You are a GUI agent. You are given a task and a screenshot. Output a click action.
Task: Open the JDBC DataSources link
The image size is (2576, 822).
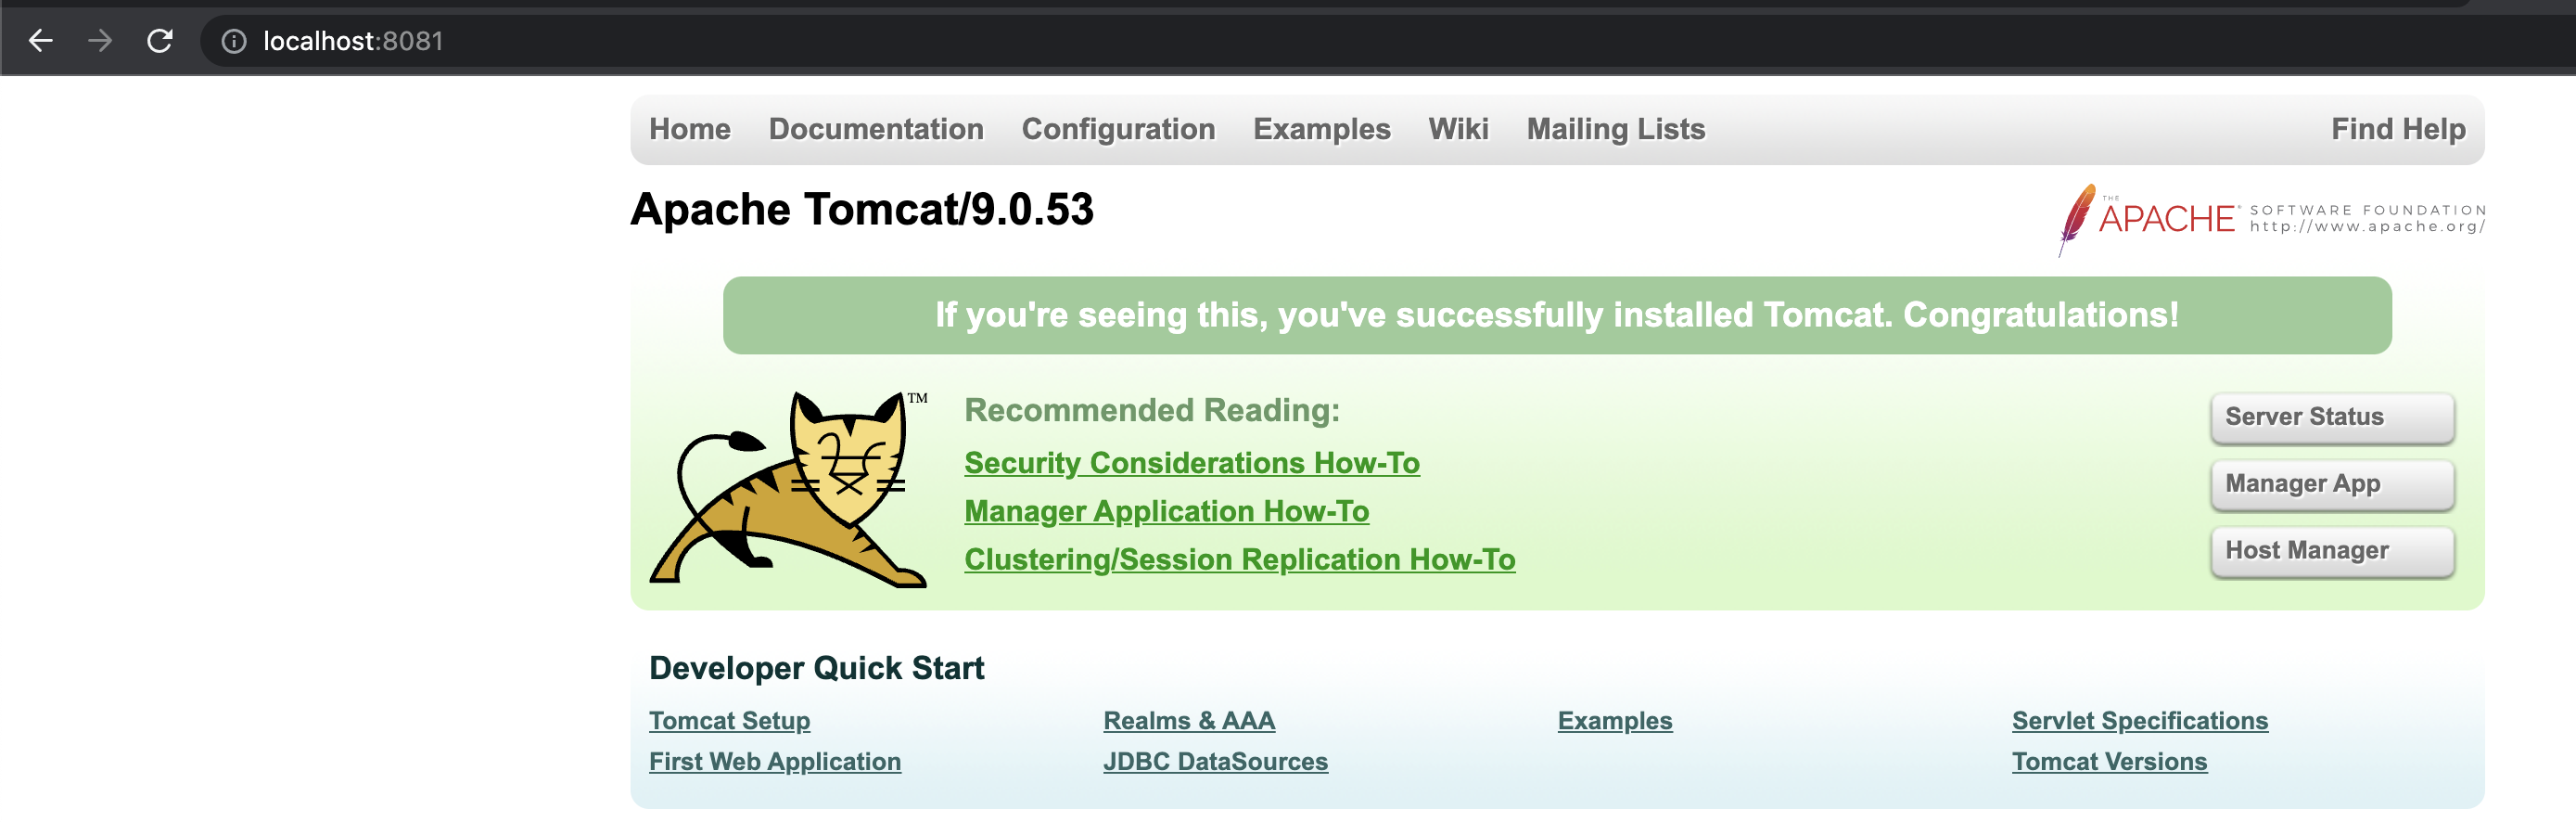point(1215,761)
